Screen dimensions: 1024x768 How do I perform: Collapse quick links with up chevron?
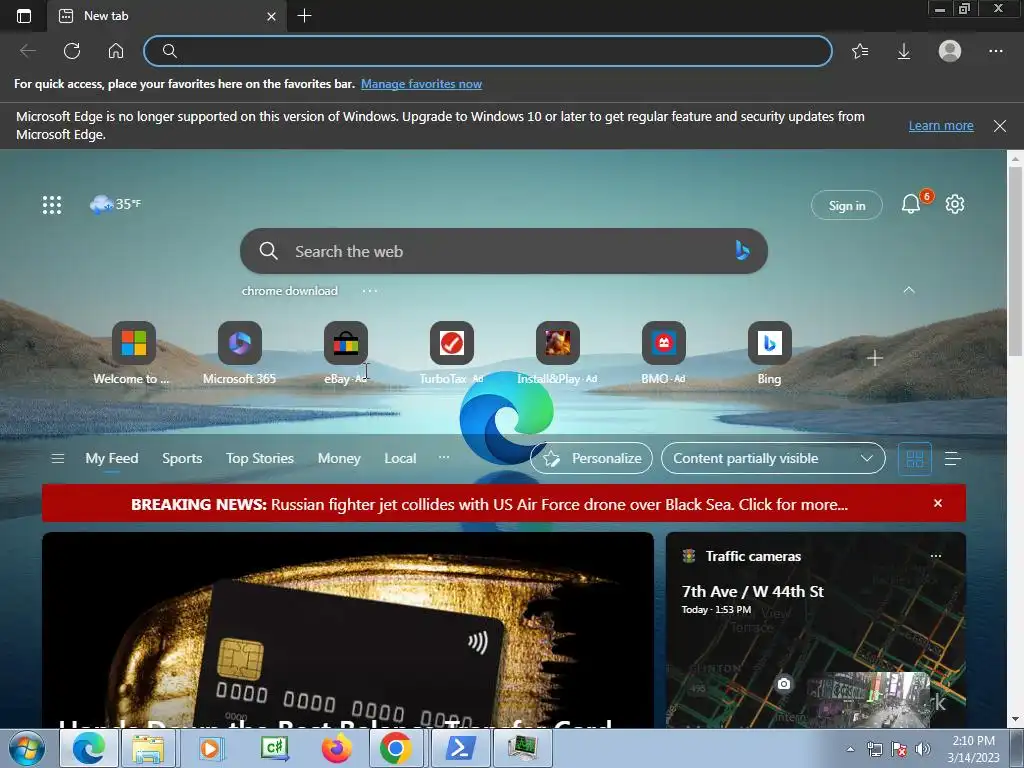[x=908, y=290]
